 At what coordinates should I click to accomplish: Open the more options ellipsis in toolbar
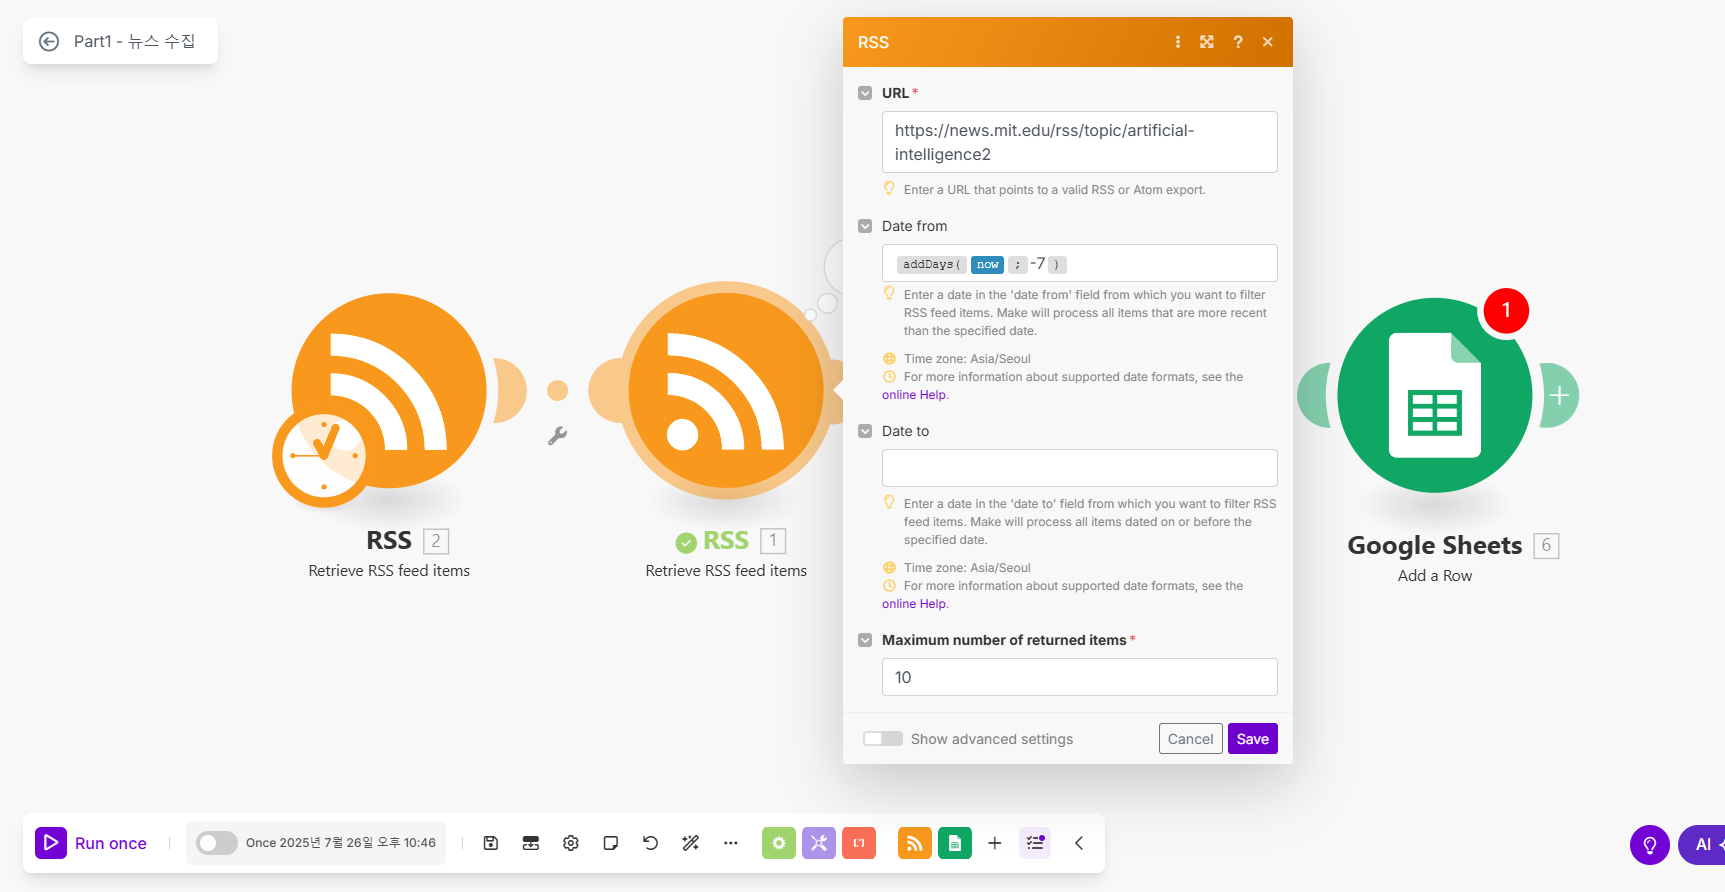(731, 843)
